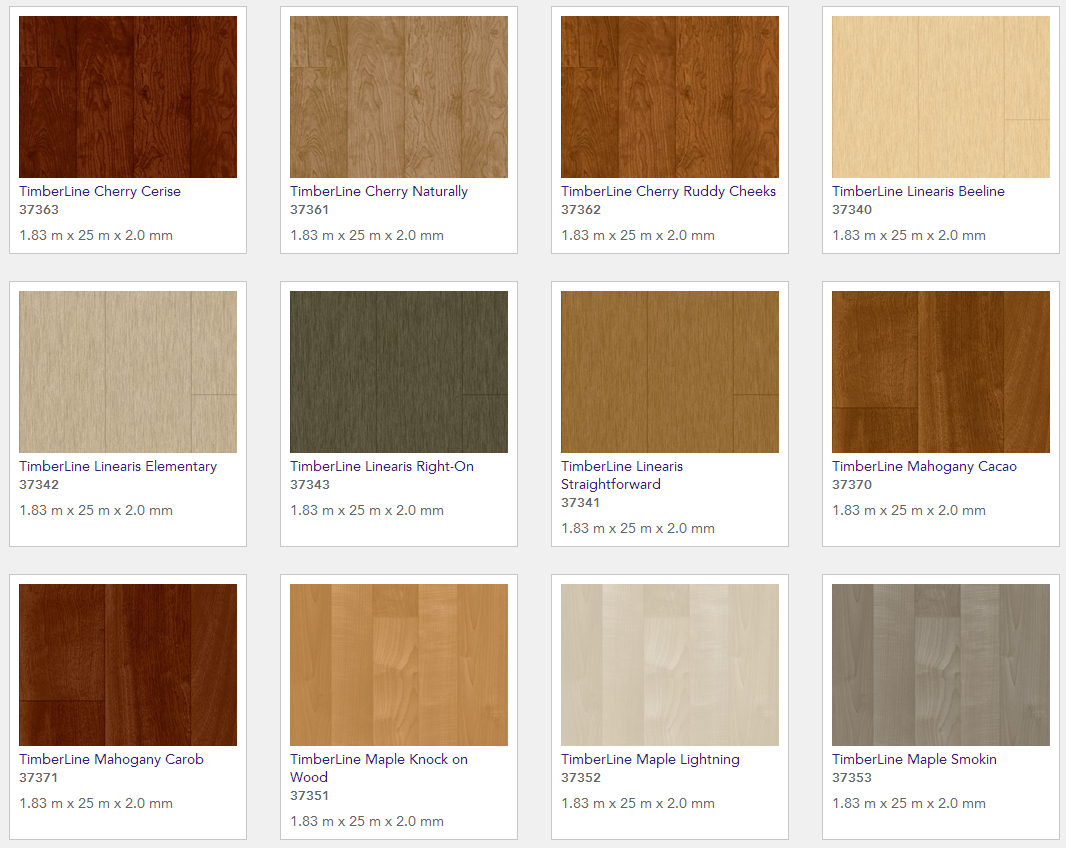Select product code 37361
1066x848 pixels.
(x=309, y=209)
